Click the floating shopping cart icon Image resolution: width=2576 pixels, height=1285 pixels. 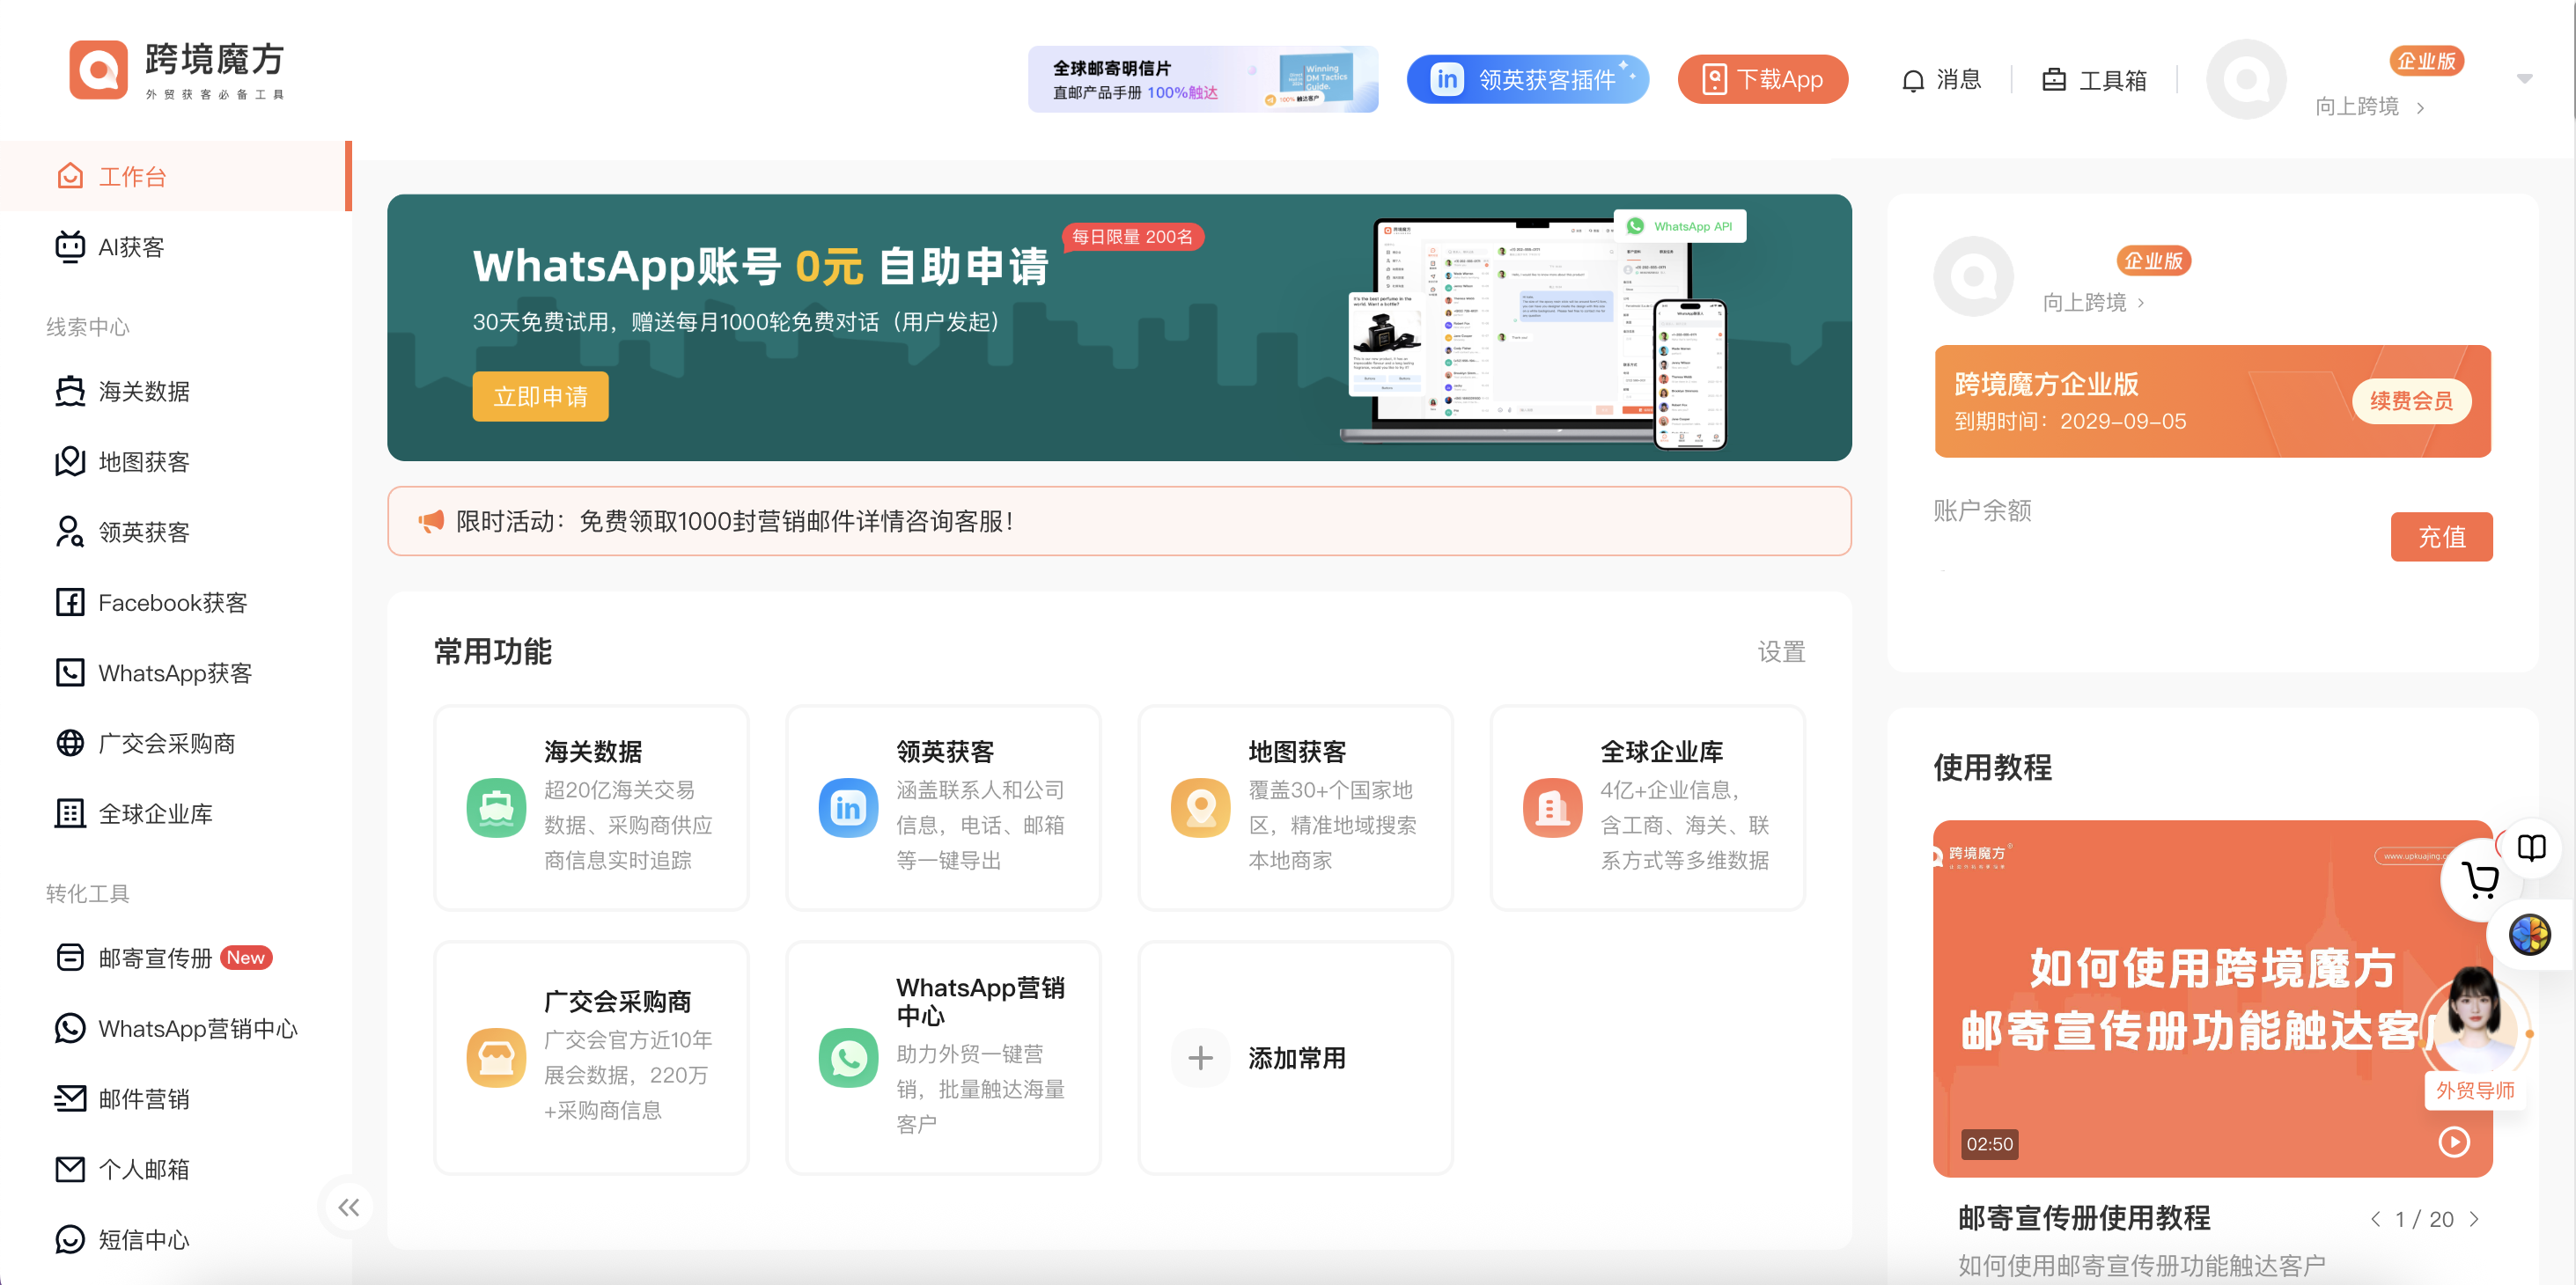pyautogui.click(x=2478, y=879)
